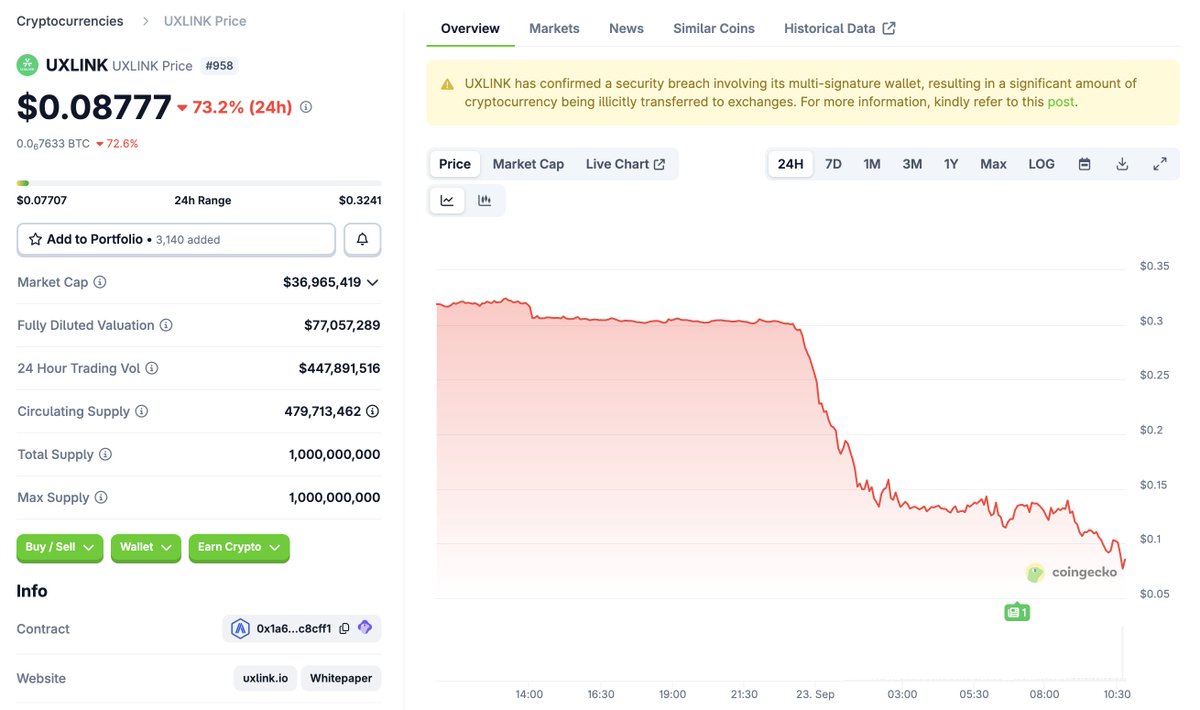Select the 7D time range
The image size is (1200, 710).
[x=833, y=164]
